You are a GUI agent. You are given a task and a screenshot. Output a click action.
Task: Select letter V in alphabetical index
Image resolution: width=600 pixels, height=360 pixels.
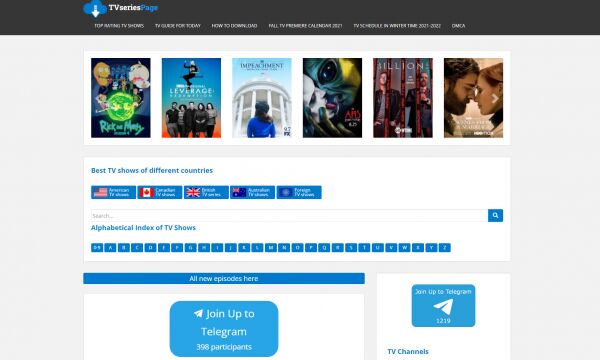point(391,248)
